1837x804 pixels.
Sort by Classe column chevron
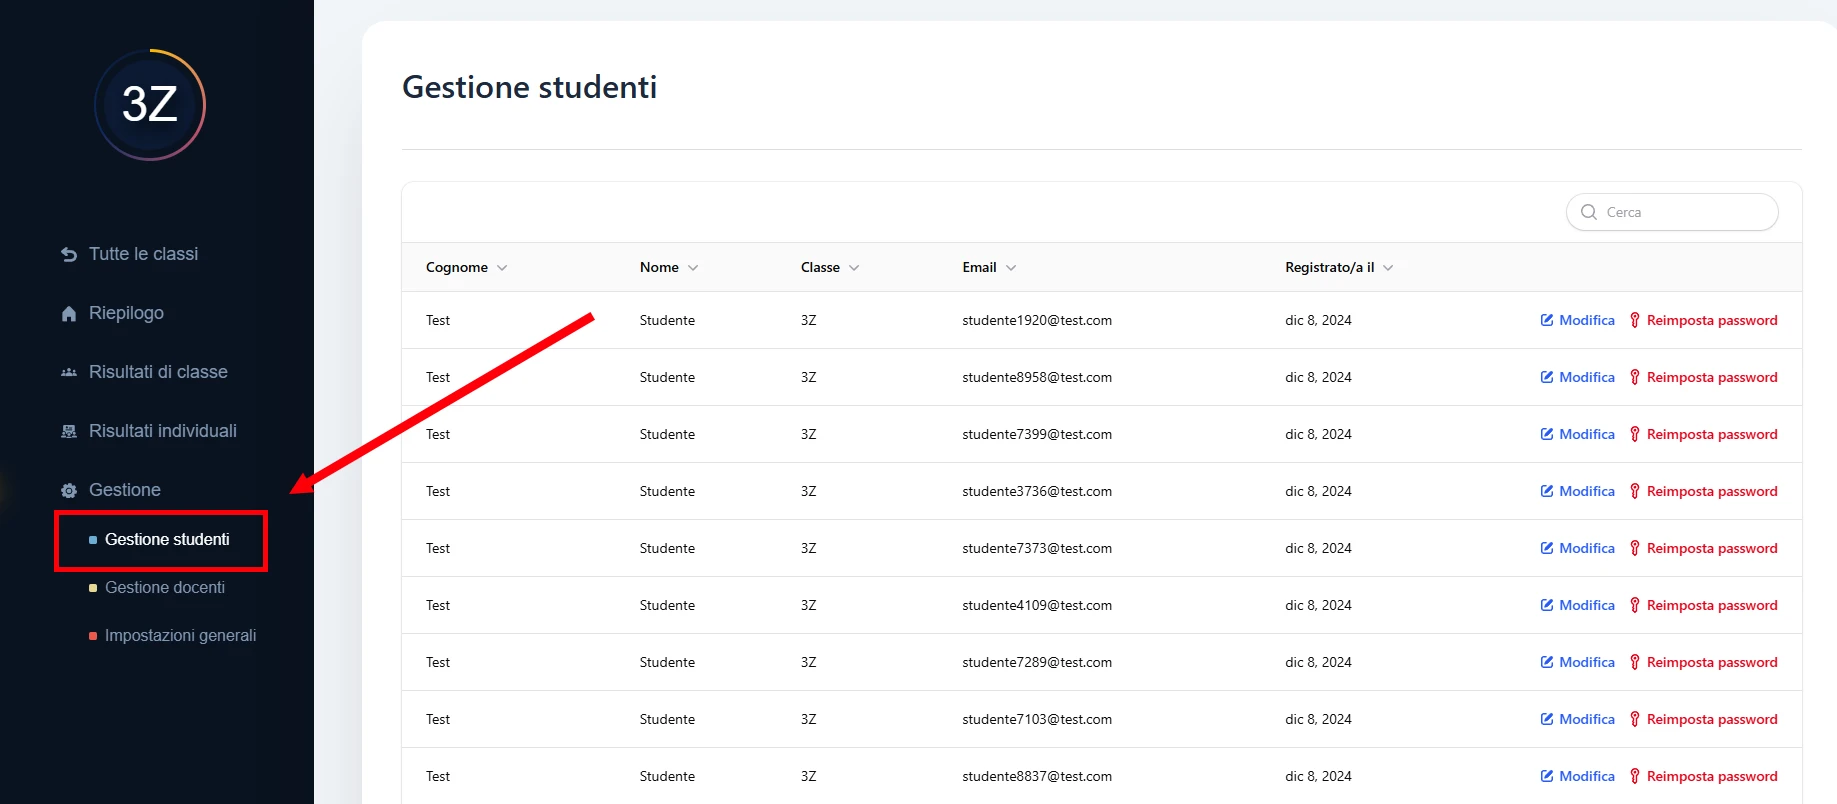[x=854, y=267]
